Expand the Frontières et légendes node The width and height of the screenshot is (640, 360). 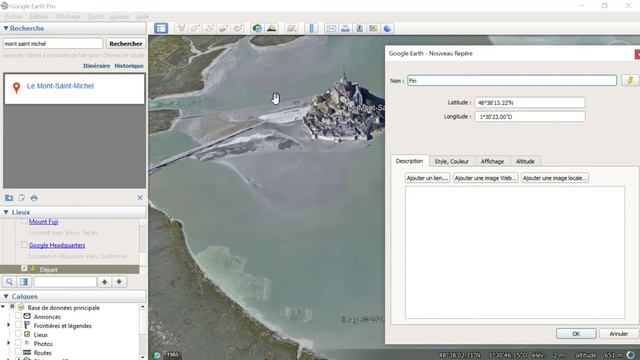point(8,325)
